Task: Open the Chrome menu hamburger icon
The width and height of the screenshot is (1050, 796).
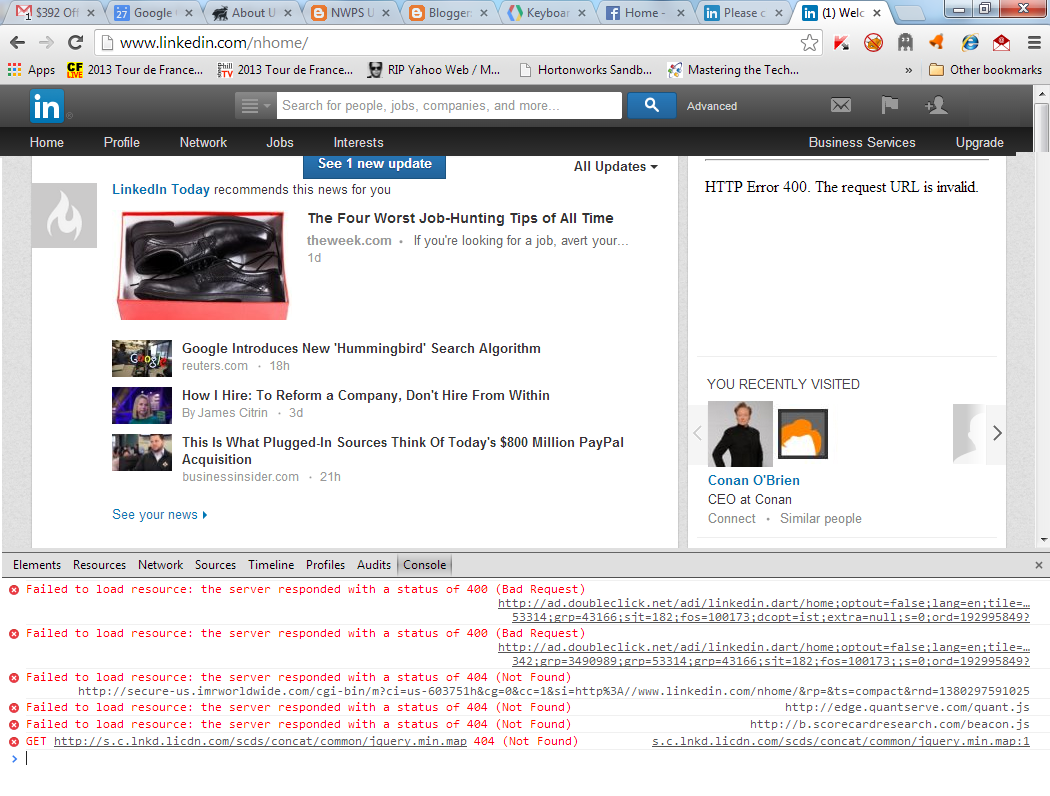Action: coord(1034,43)
